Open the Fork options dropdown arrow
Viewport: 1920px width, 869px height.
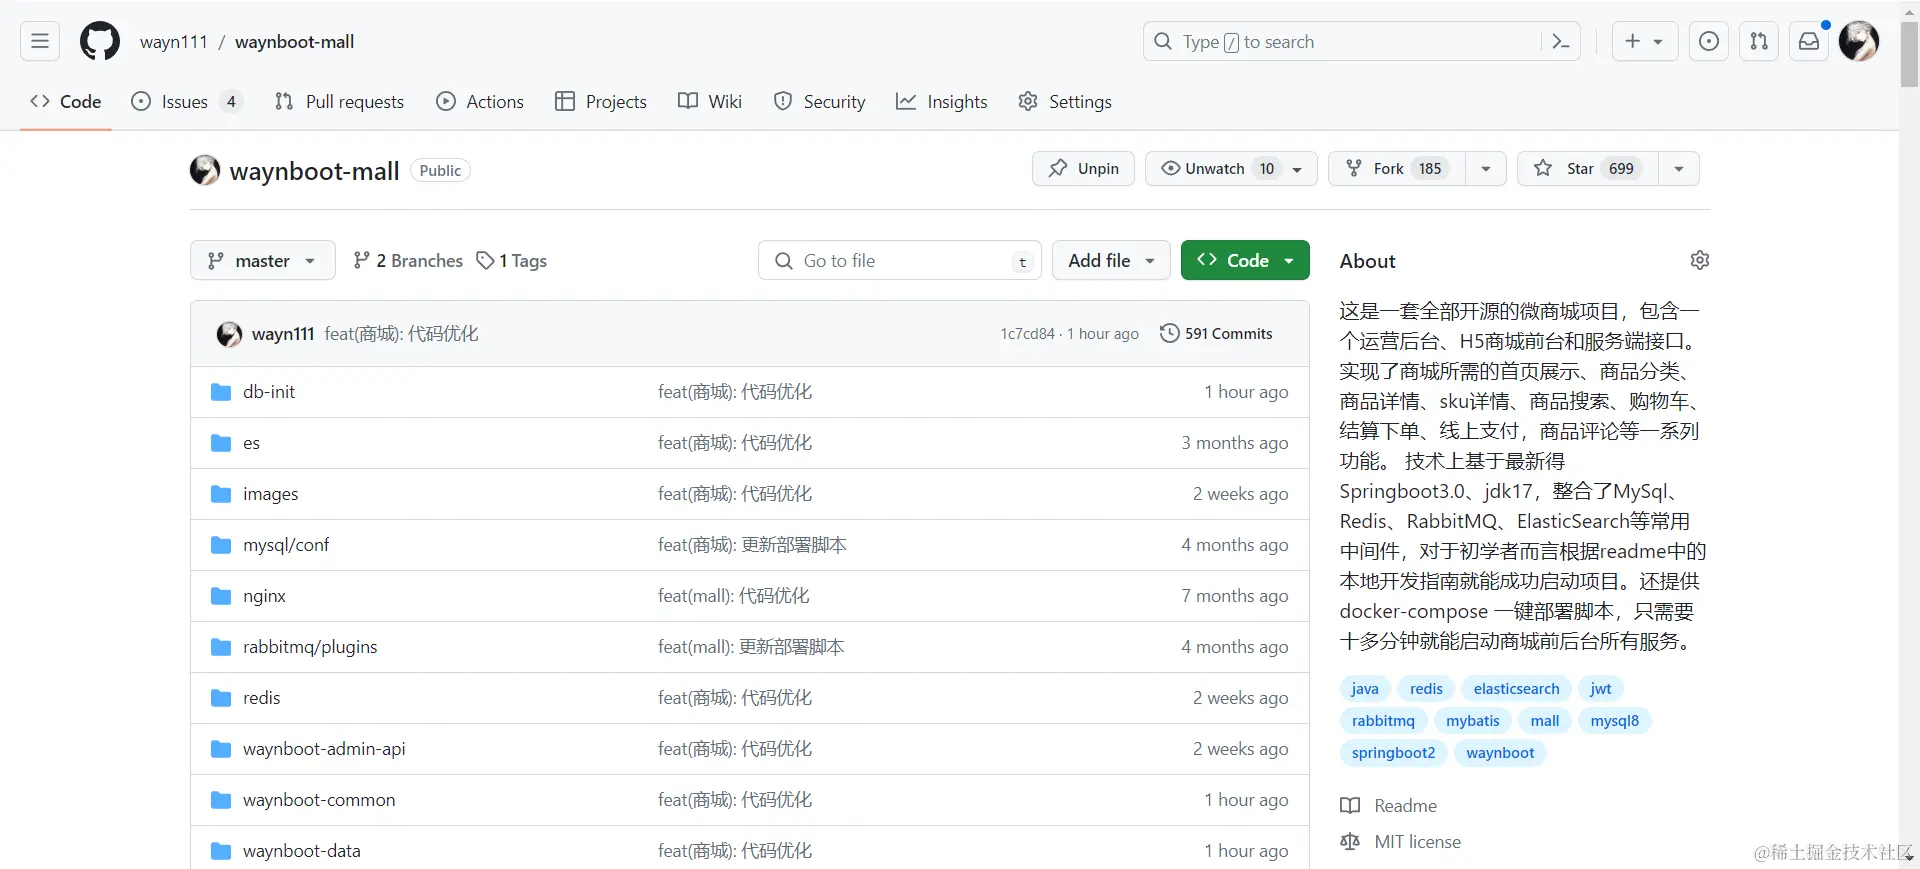click(1486, 169)
